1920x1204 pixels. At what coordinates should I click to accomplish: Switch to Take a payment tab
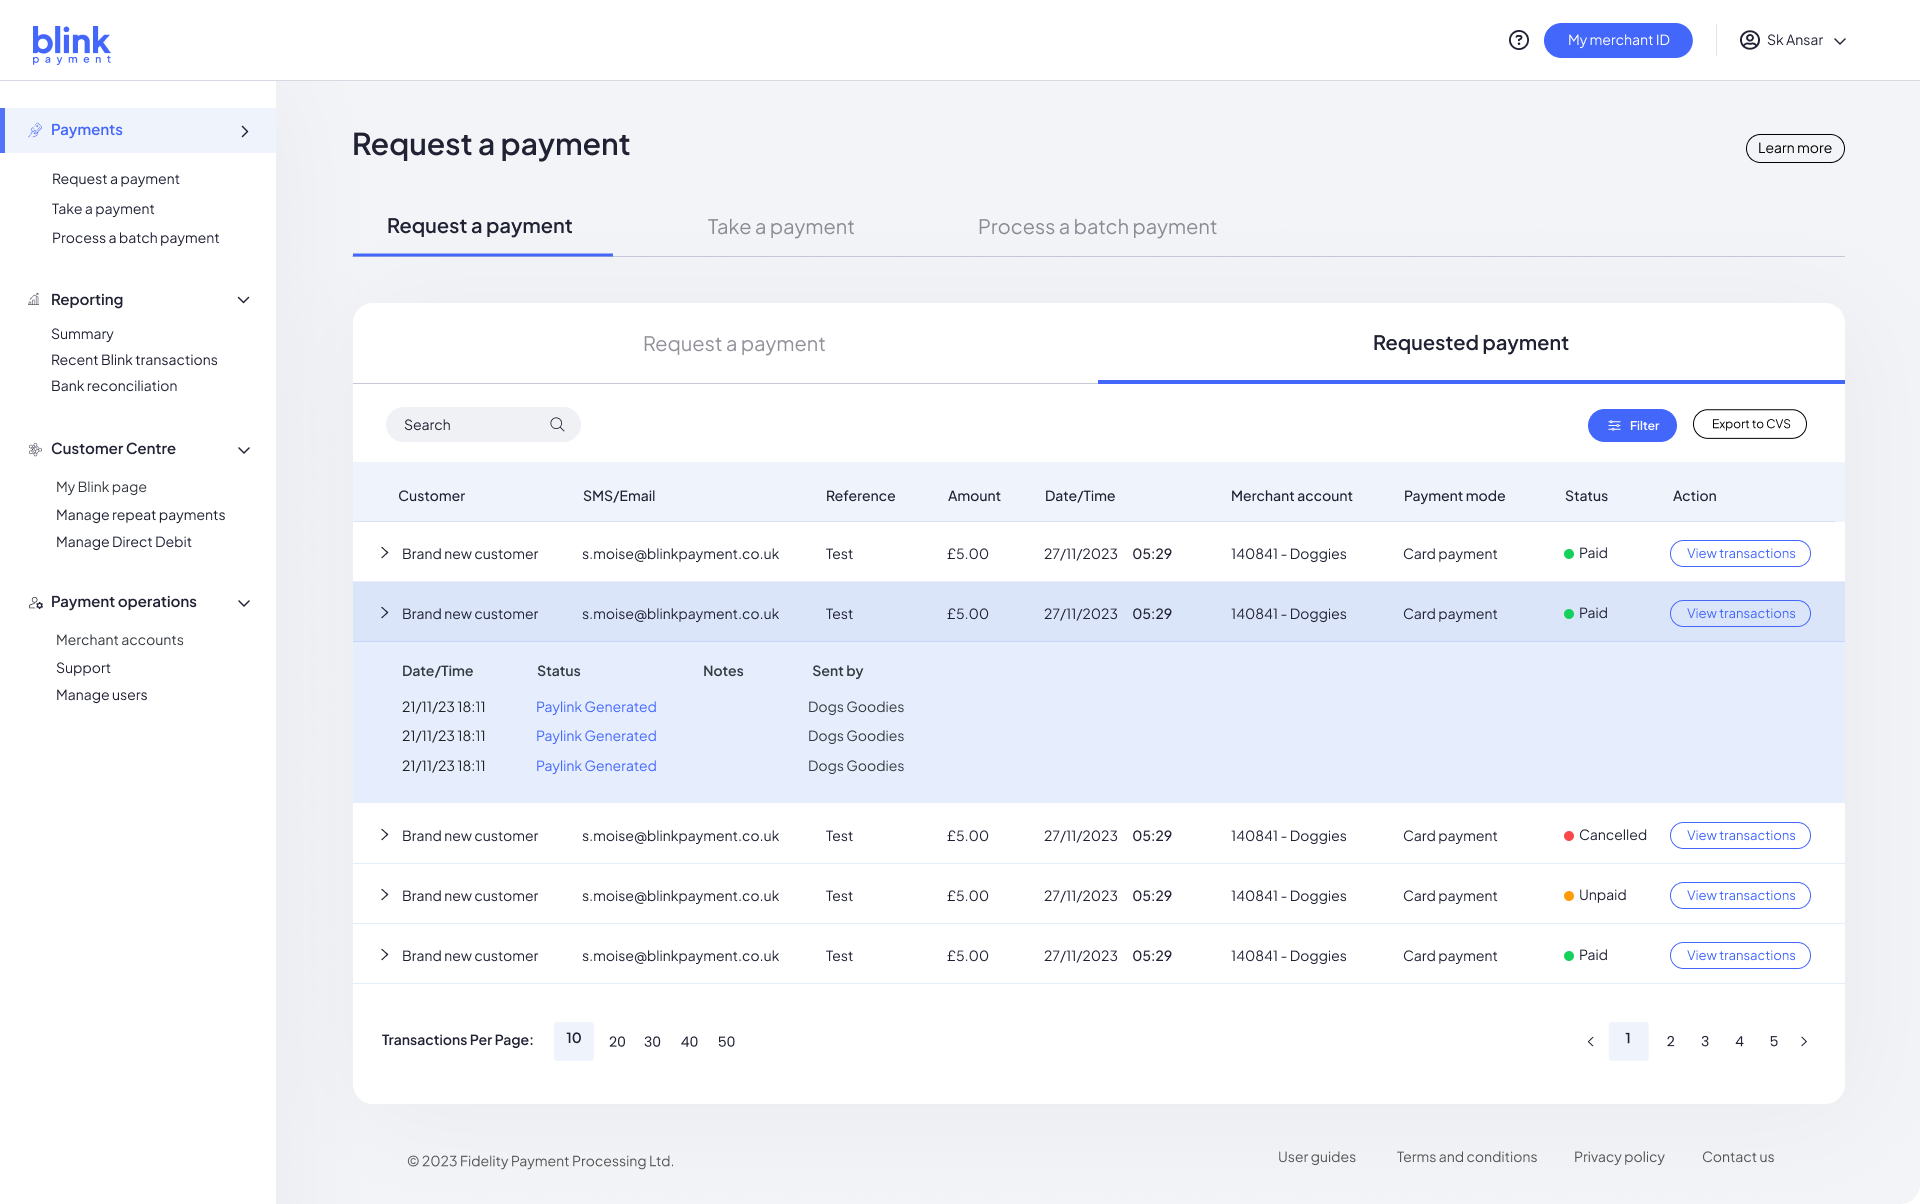pyautogui.click(x=780, y=225)
